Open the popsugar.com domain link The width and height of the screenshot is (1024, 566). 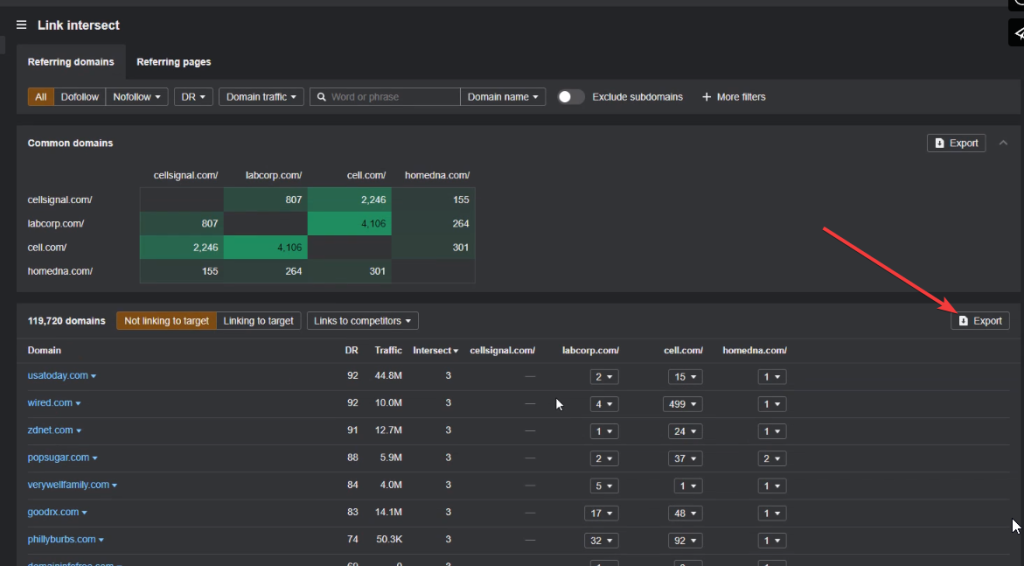coord(58,458)
